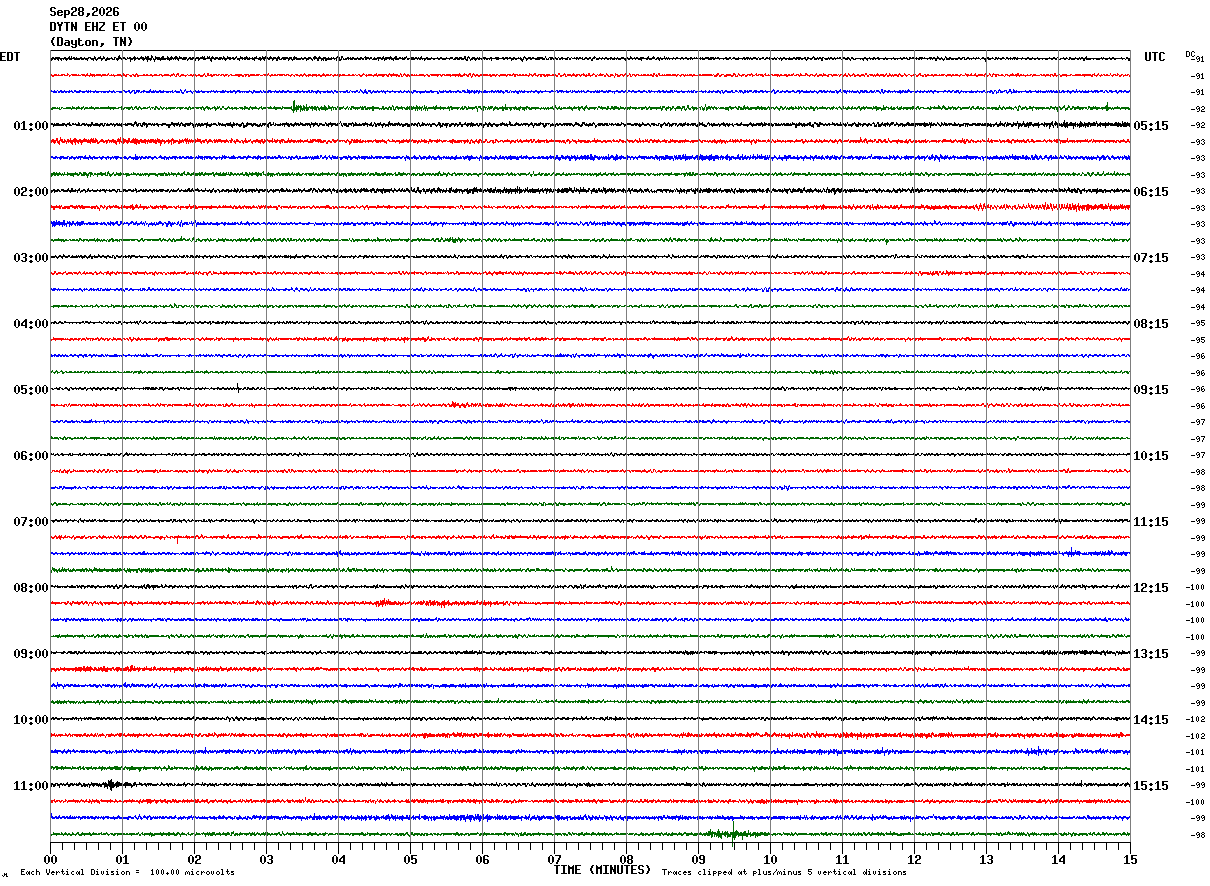The width and height of the screenshot is (1210, 886).
Task: Select the 11:00 EDT row label
Action: click(31, 786)
